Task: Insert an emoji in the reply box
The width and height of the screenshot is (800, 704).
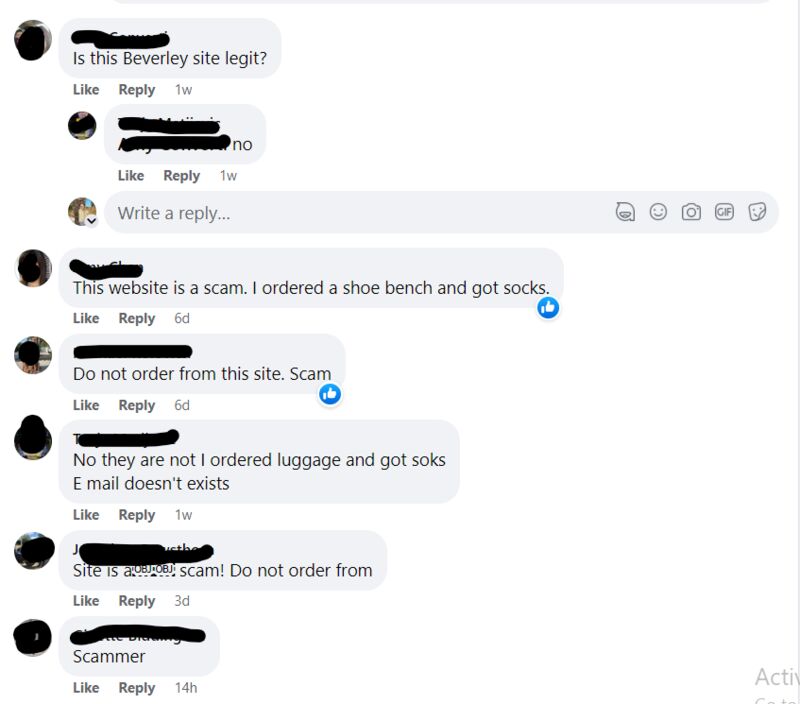Action: click(658, 212)
